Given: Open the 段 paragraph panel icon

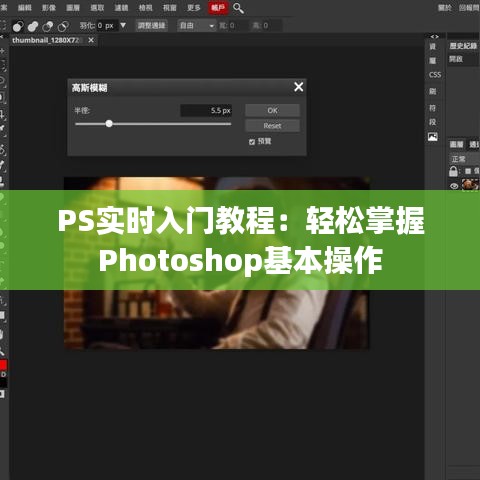Looking at the screenshot, I should pyautogui.click(x=433, y=122).
